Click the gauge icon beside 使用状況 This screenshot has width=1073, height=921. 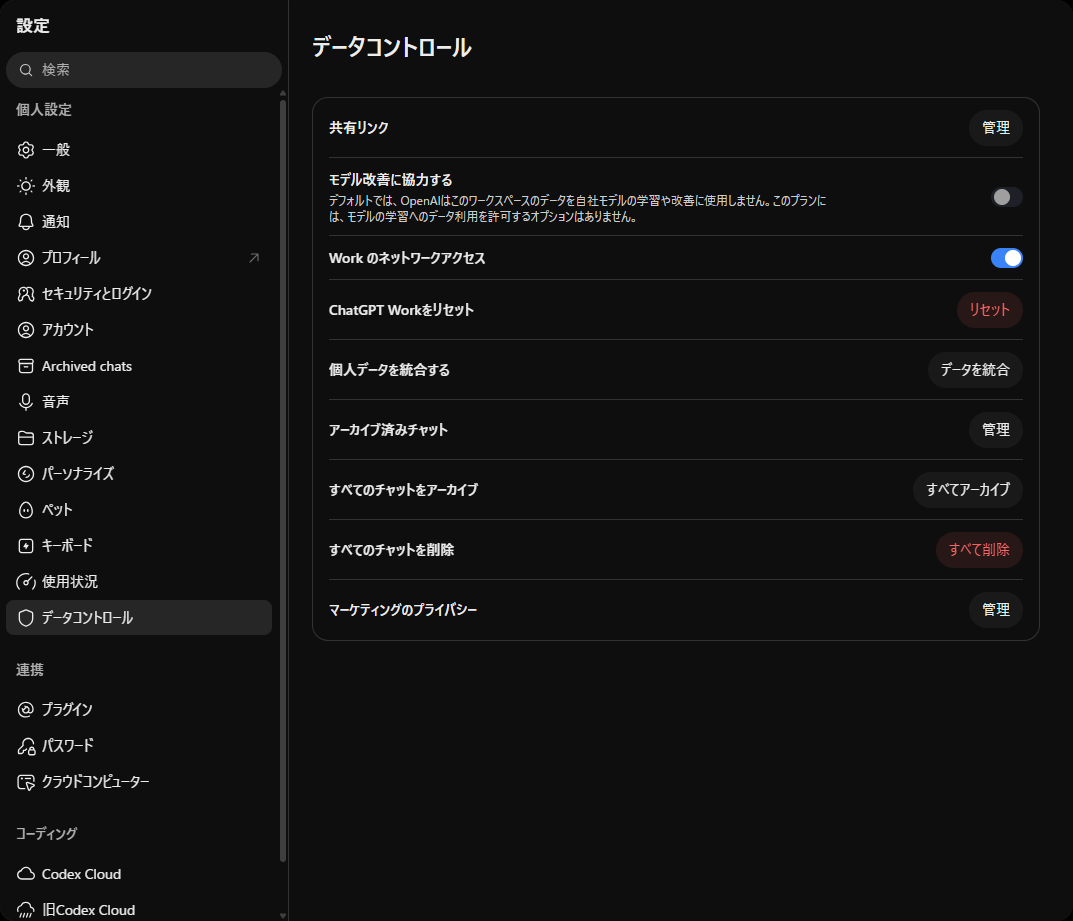[26, 582]
